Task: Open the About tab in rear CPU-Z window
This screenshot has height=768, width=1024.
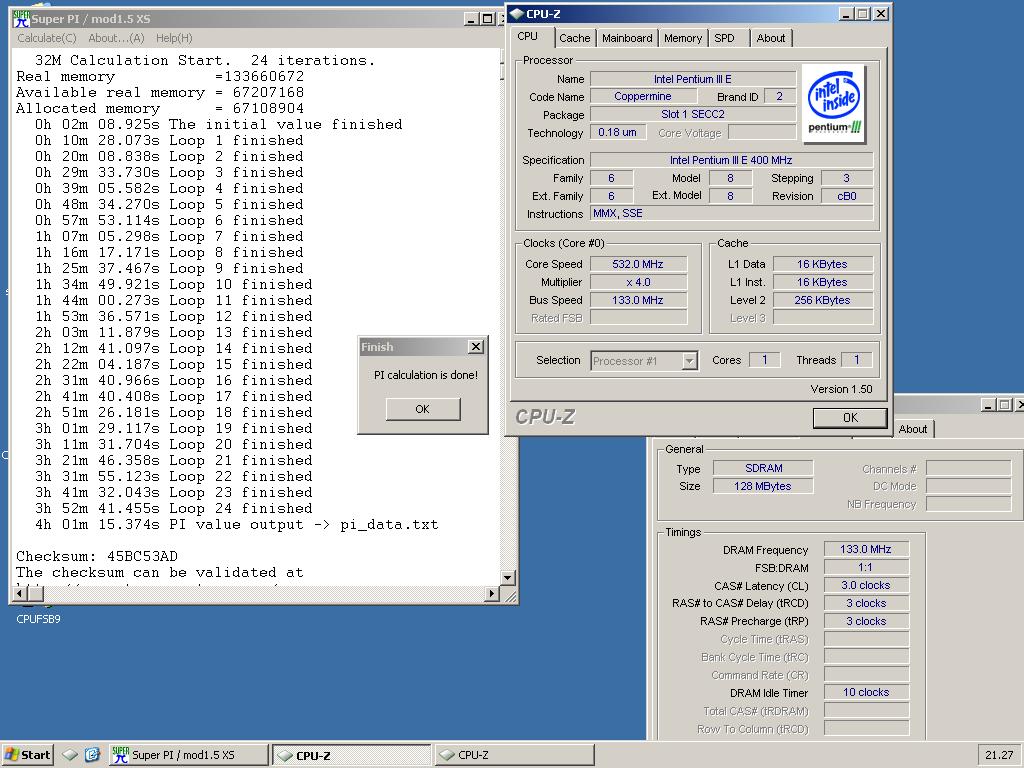Action: click(x=912, y=429)
